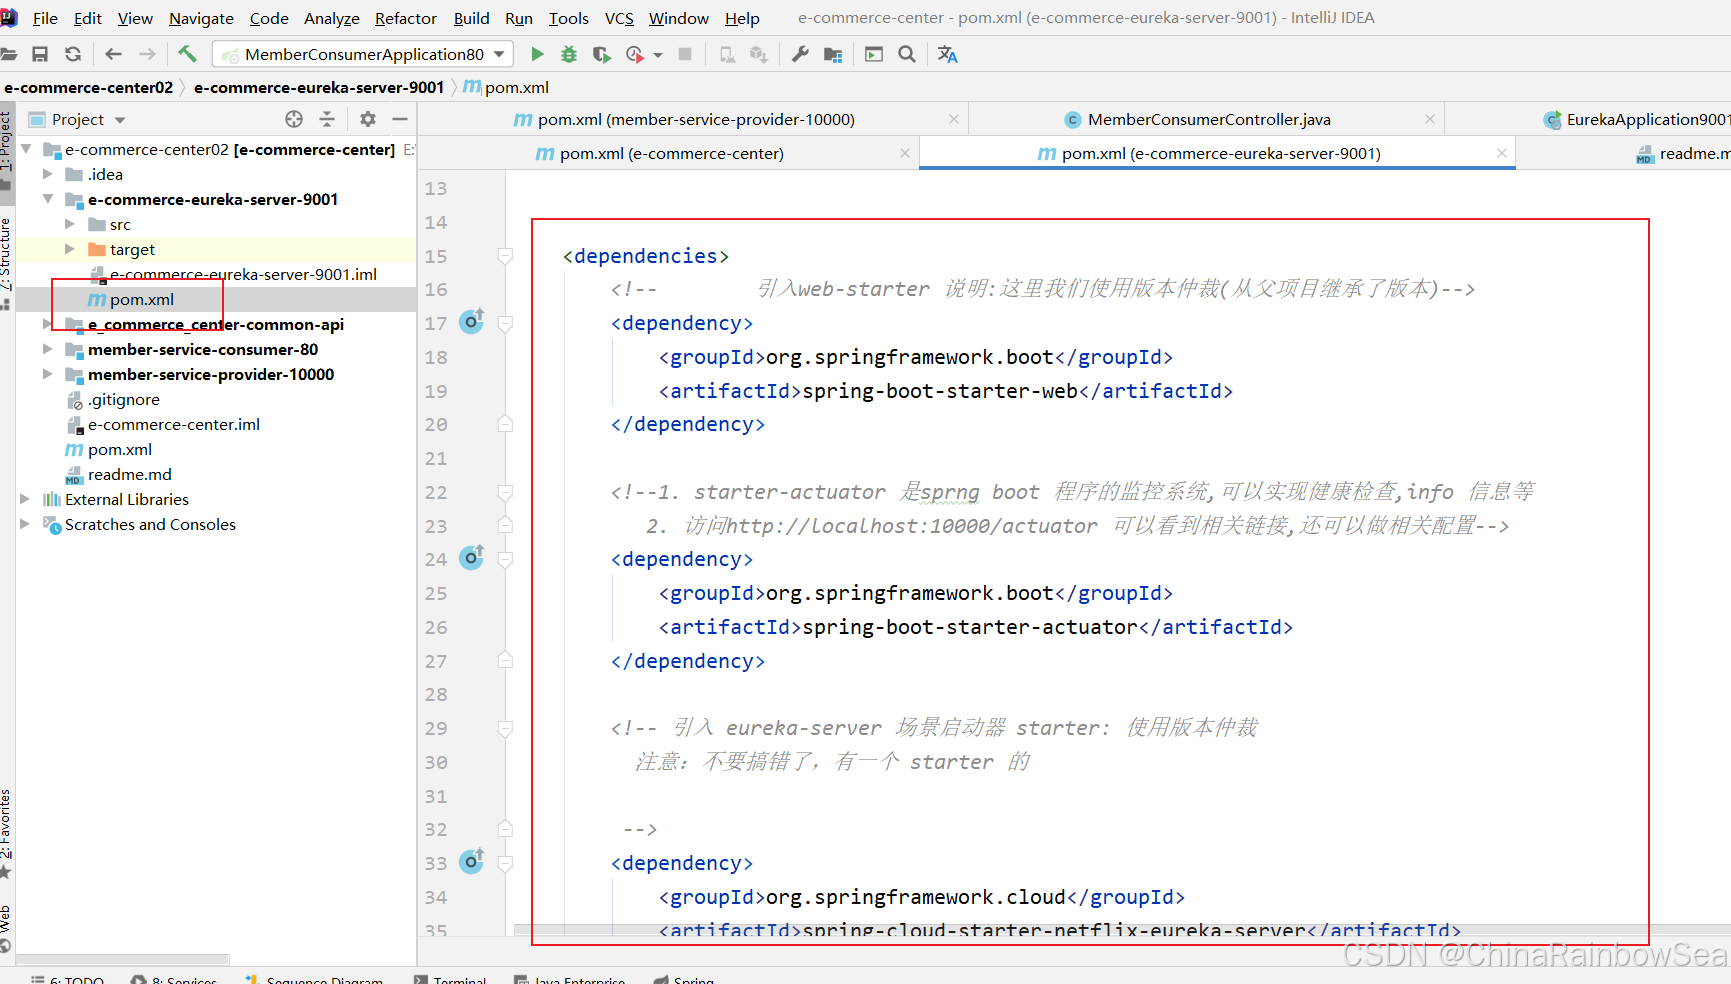
Task: Select pom.xml under eureka-server-9001 in tree
Action: 141,299
